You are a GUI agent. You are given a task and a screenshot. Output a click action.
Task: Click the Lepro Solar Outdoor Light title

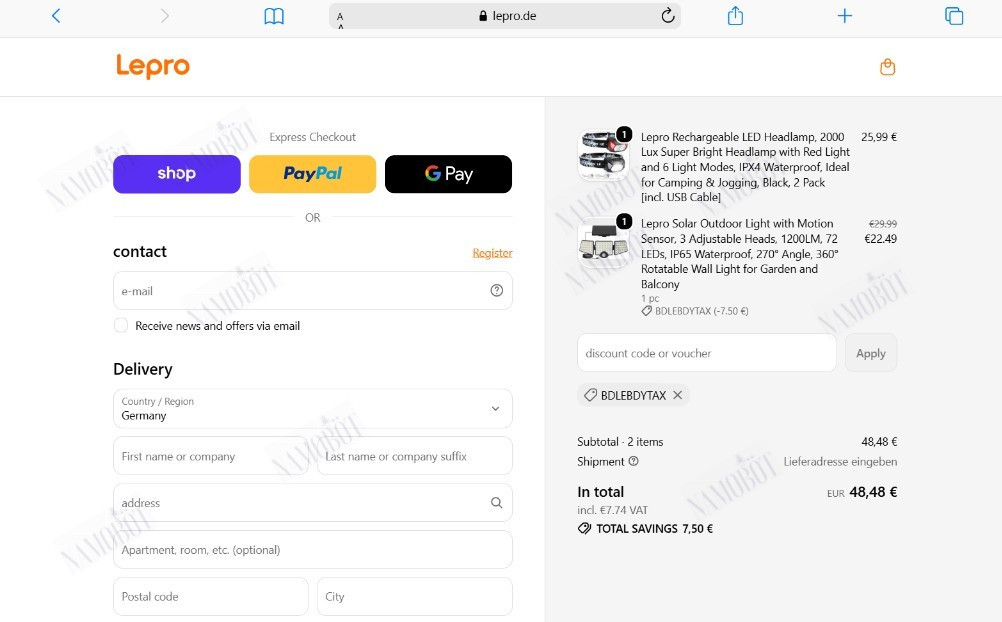point(739,254)
